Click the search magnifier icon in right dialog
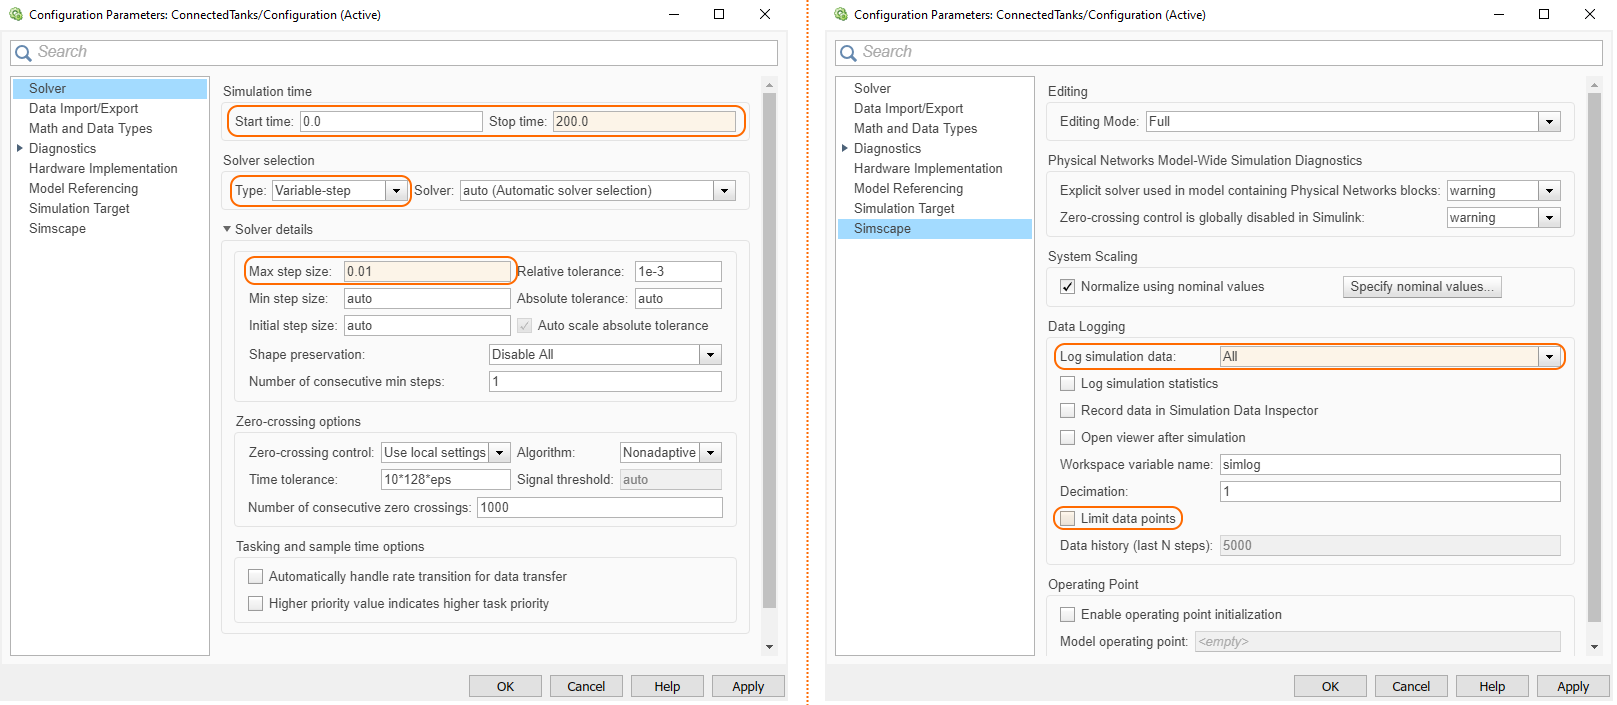The image size is (1617, 705). click(x=848, y=53)
